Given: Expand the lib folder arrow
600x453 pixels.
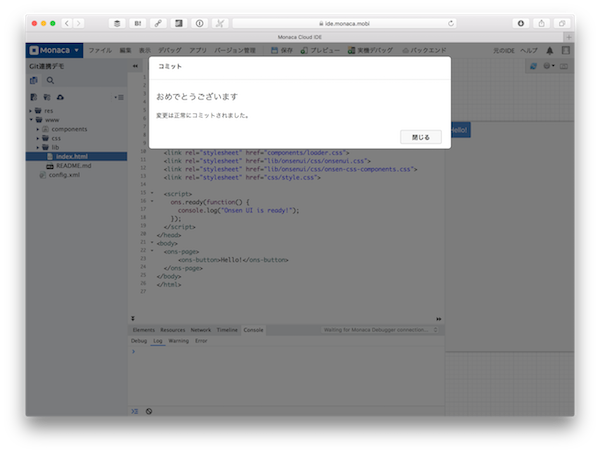Looking at the screenshot, I should tap(38, 147).
